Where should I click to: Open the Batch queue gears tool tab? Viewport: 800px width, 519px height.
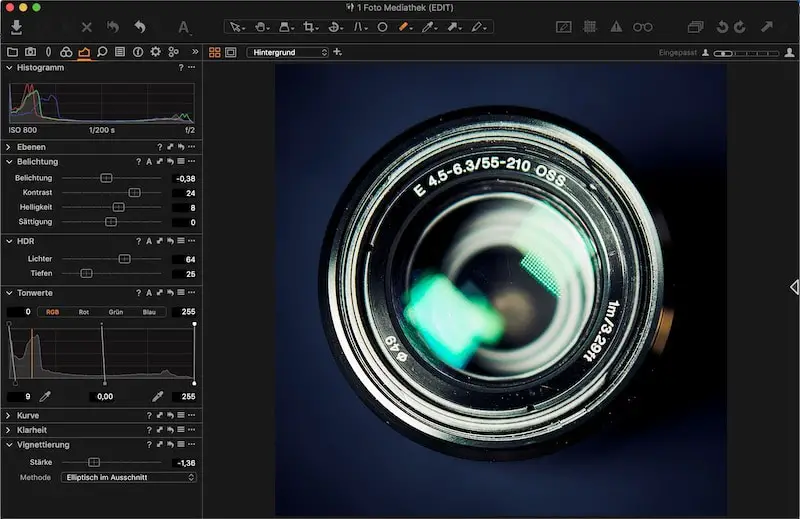click(173, 52)
